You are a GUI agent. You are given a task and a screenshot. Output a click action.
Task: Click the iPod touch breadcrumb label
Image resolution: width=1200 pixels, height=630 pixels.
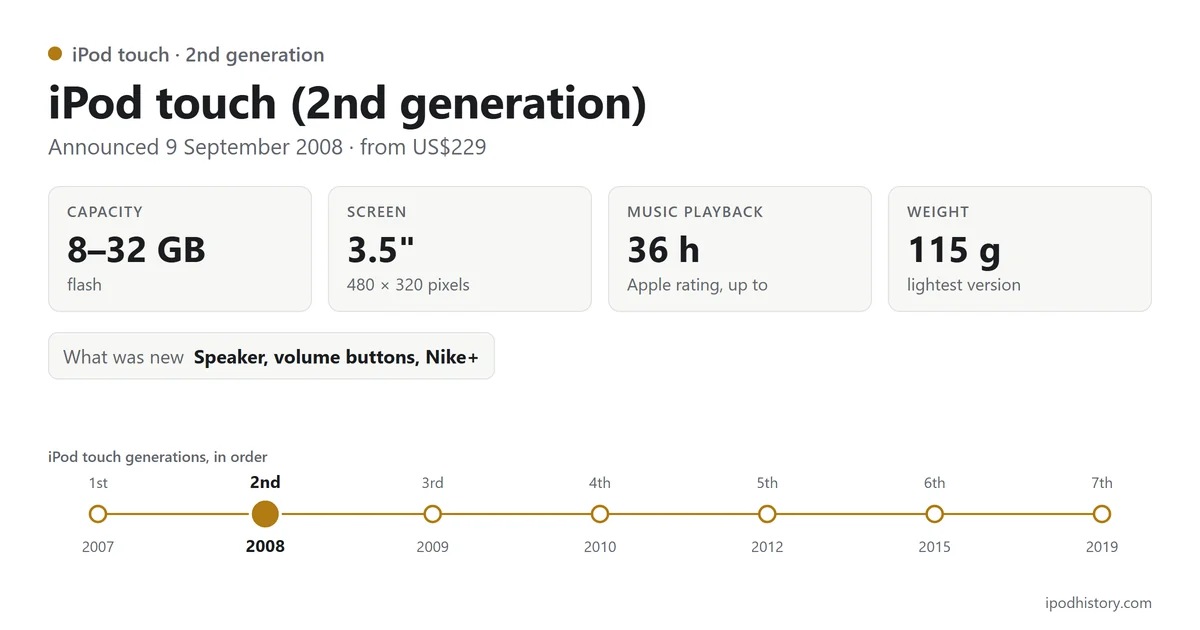click(198, 55)
